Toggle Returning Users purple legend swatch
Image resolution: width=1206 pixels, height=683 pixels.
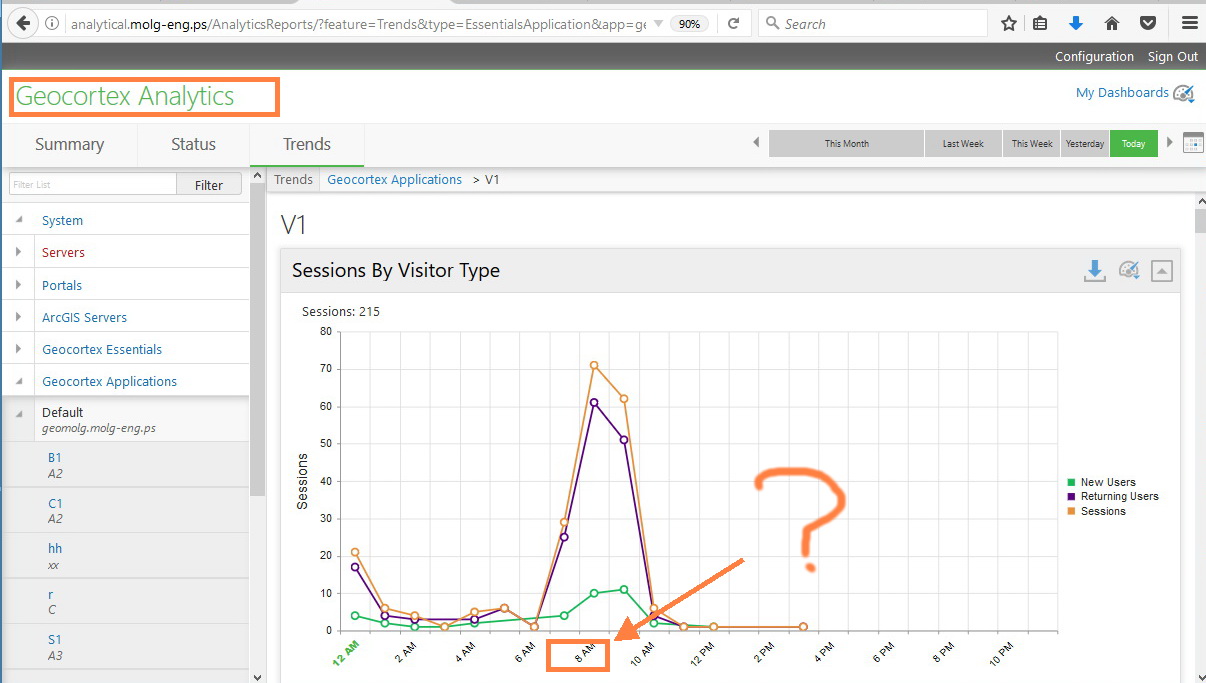[1071, 496]
